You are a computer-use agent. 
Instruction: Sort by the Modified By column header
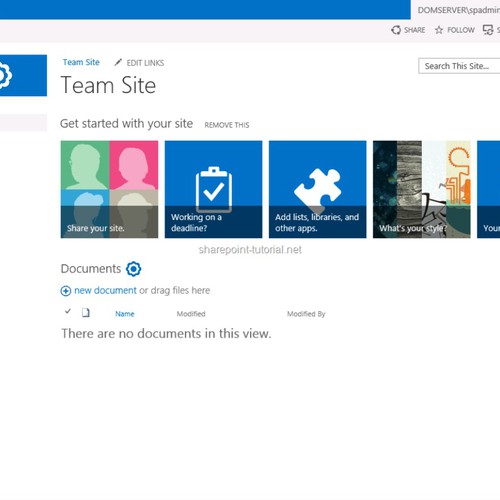[306, 314]
